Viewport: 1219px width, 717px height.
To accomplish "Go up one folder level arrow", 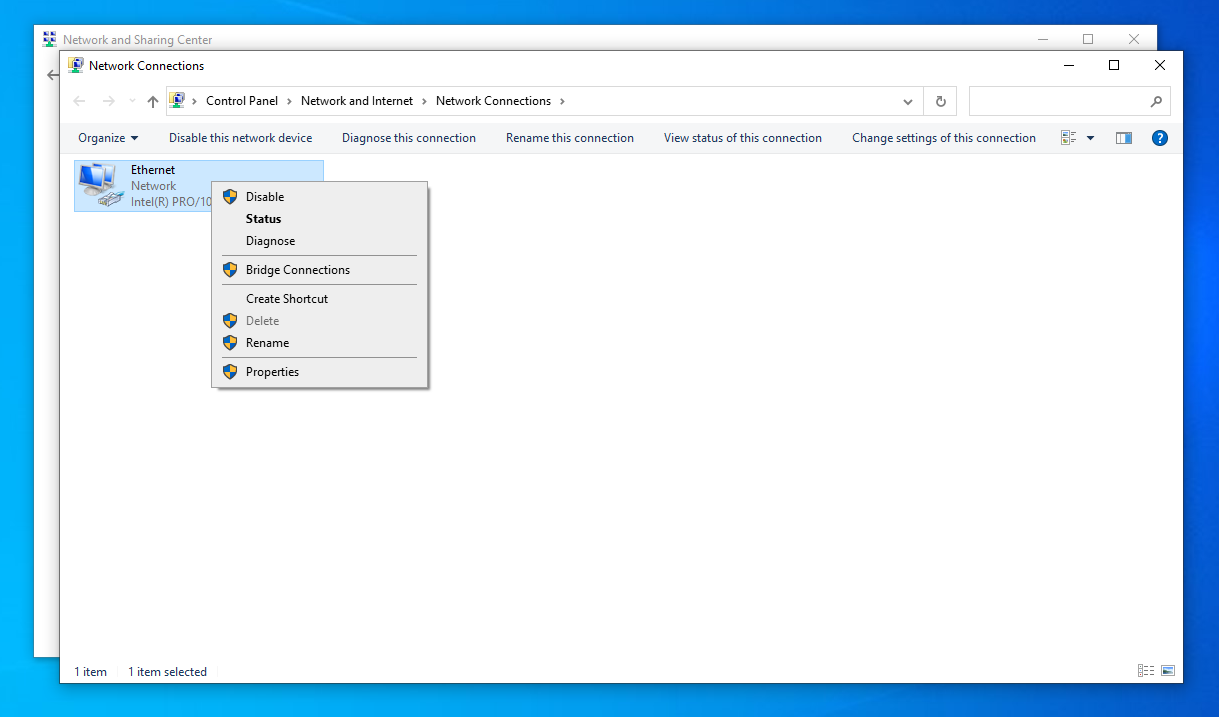I will 153,101.
